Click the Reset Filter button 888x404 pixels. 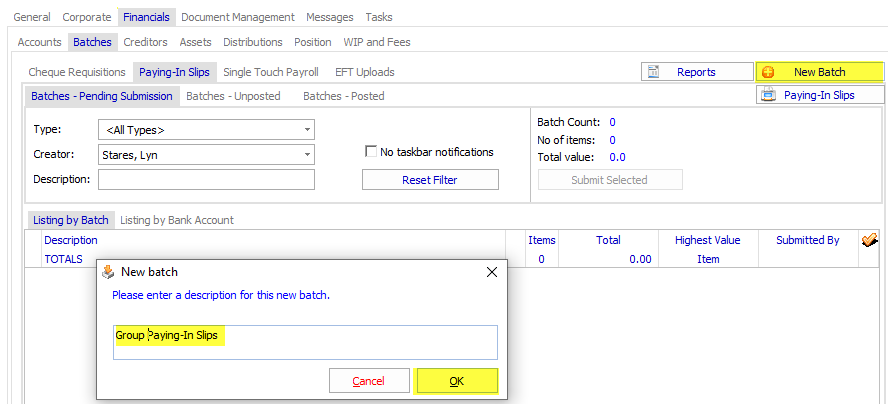(430, 180)
